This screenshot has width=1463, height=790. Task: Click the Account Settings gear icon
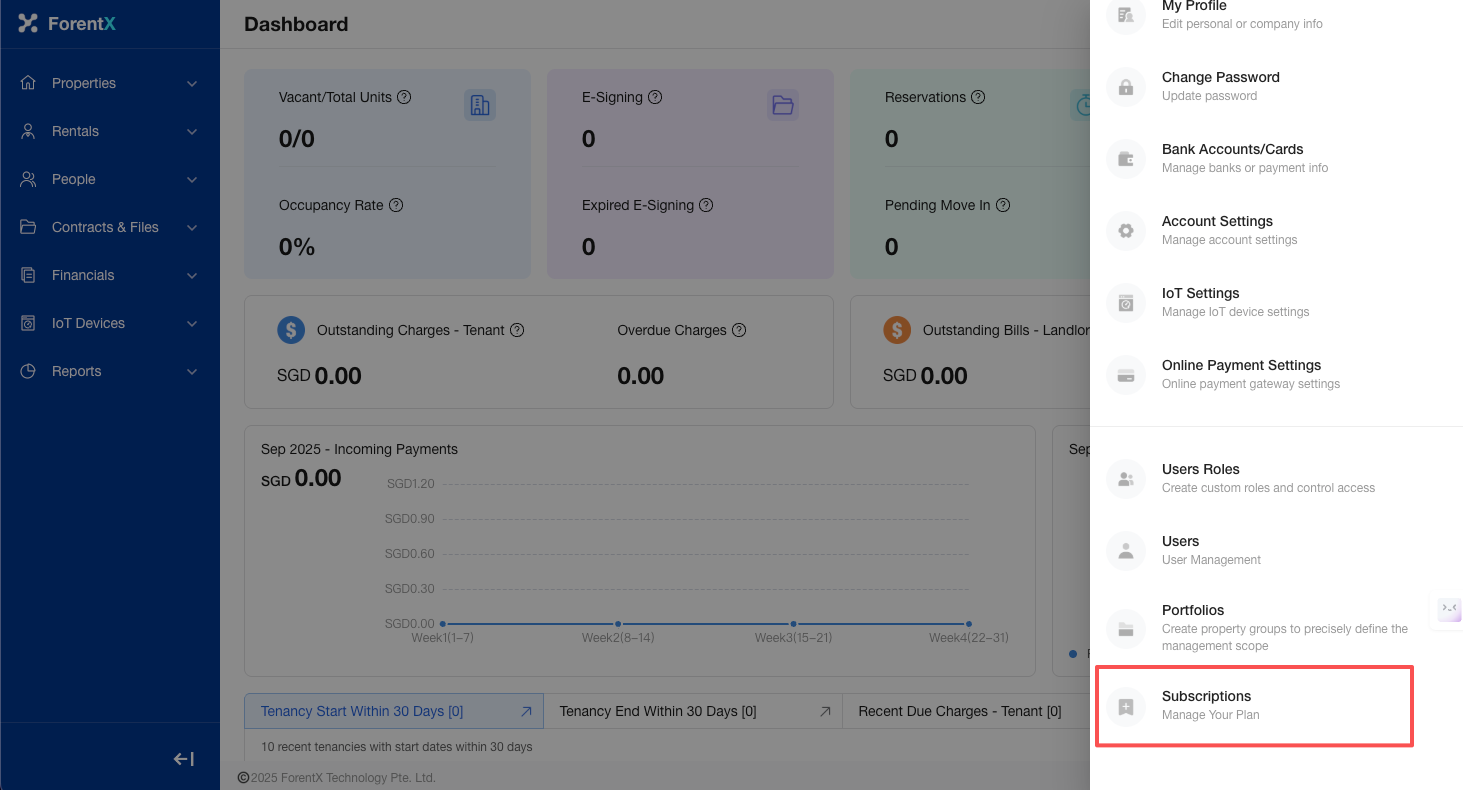pos(1126,231)
